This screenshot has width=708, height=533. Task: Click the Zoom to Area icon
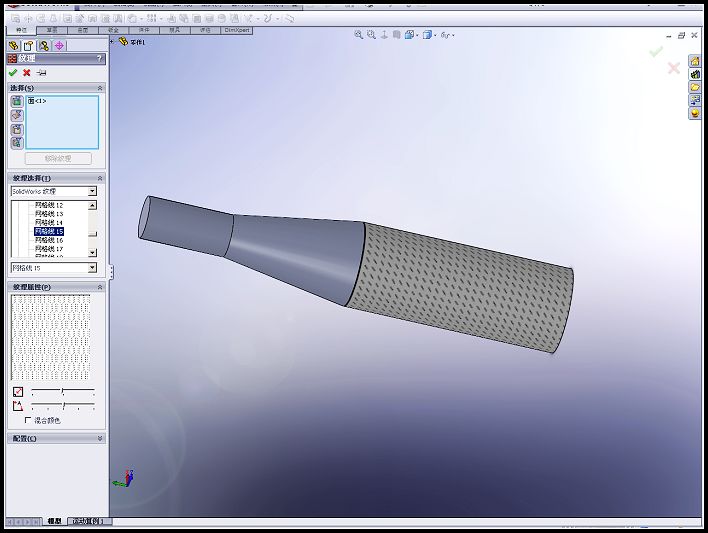pyautogui.click(x=371, y=35)
